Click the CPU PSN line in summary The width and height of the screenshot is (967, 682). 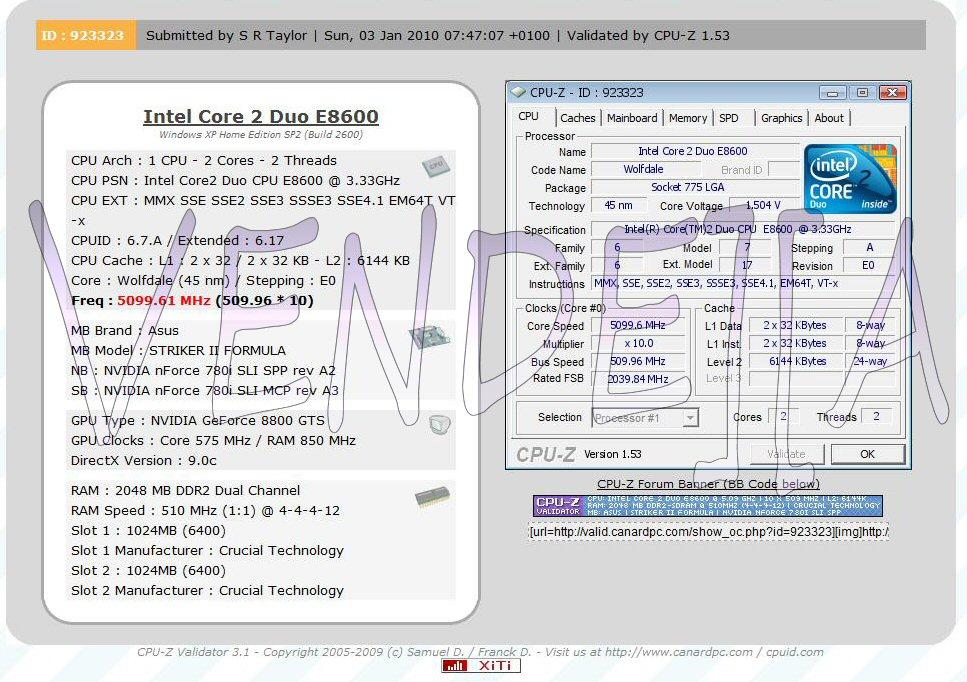(x=235, y=181)
